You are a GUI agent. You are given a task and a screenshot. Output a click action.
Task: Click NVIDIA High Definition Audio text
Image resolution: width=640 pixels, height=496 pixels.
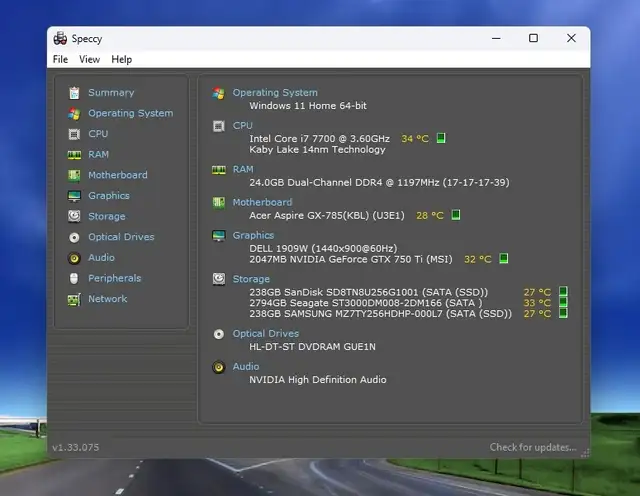[x=318, y=380]
